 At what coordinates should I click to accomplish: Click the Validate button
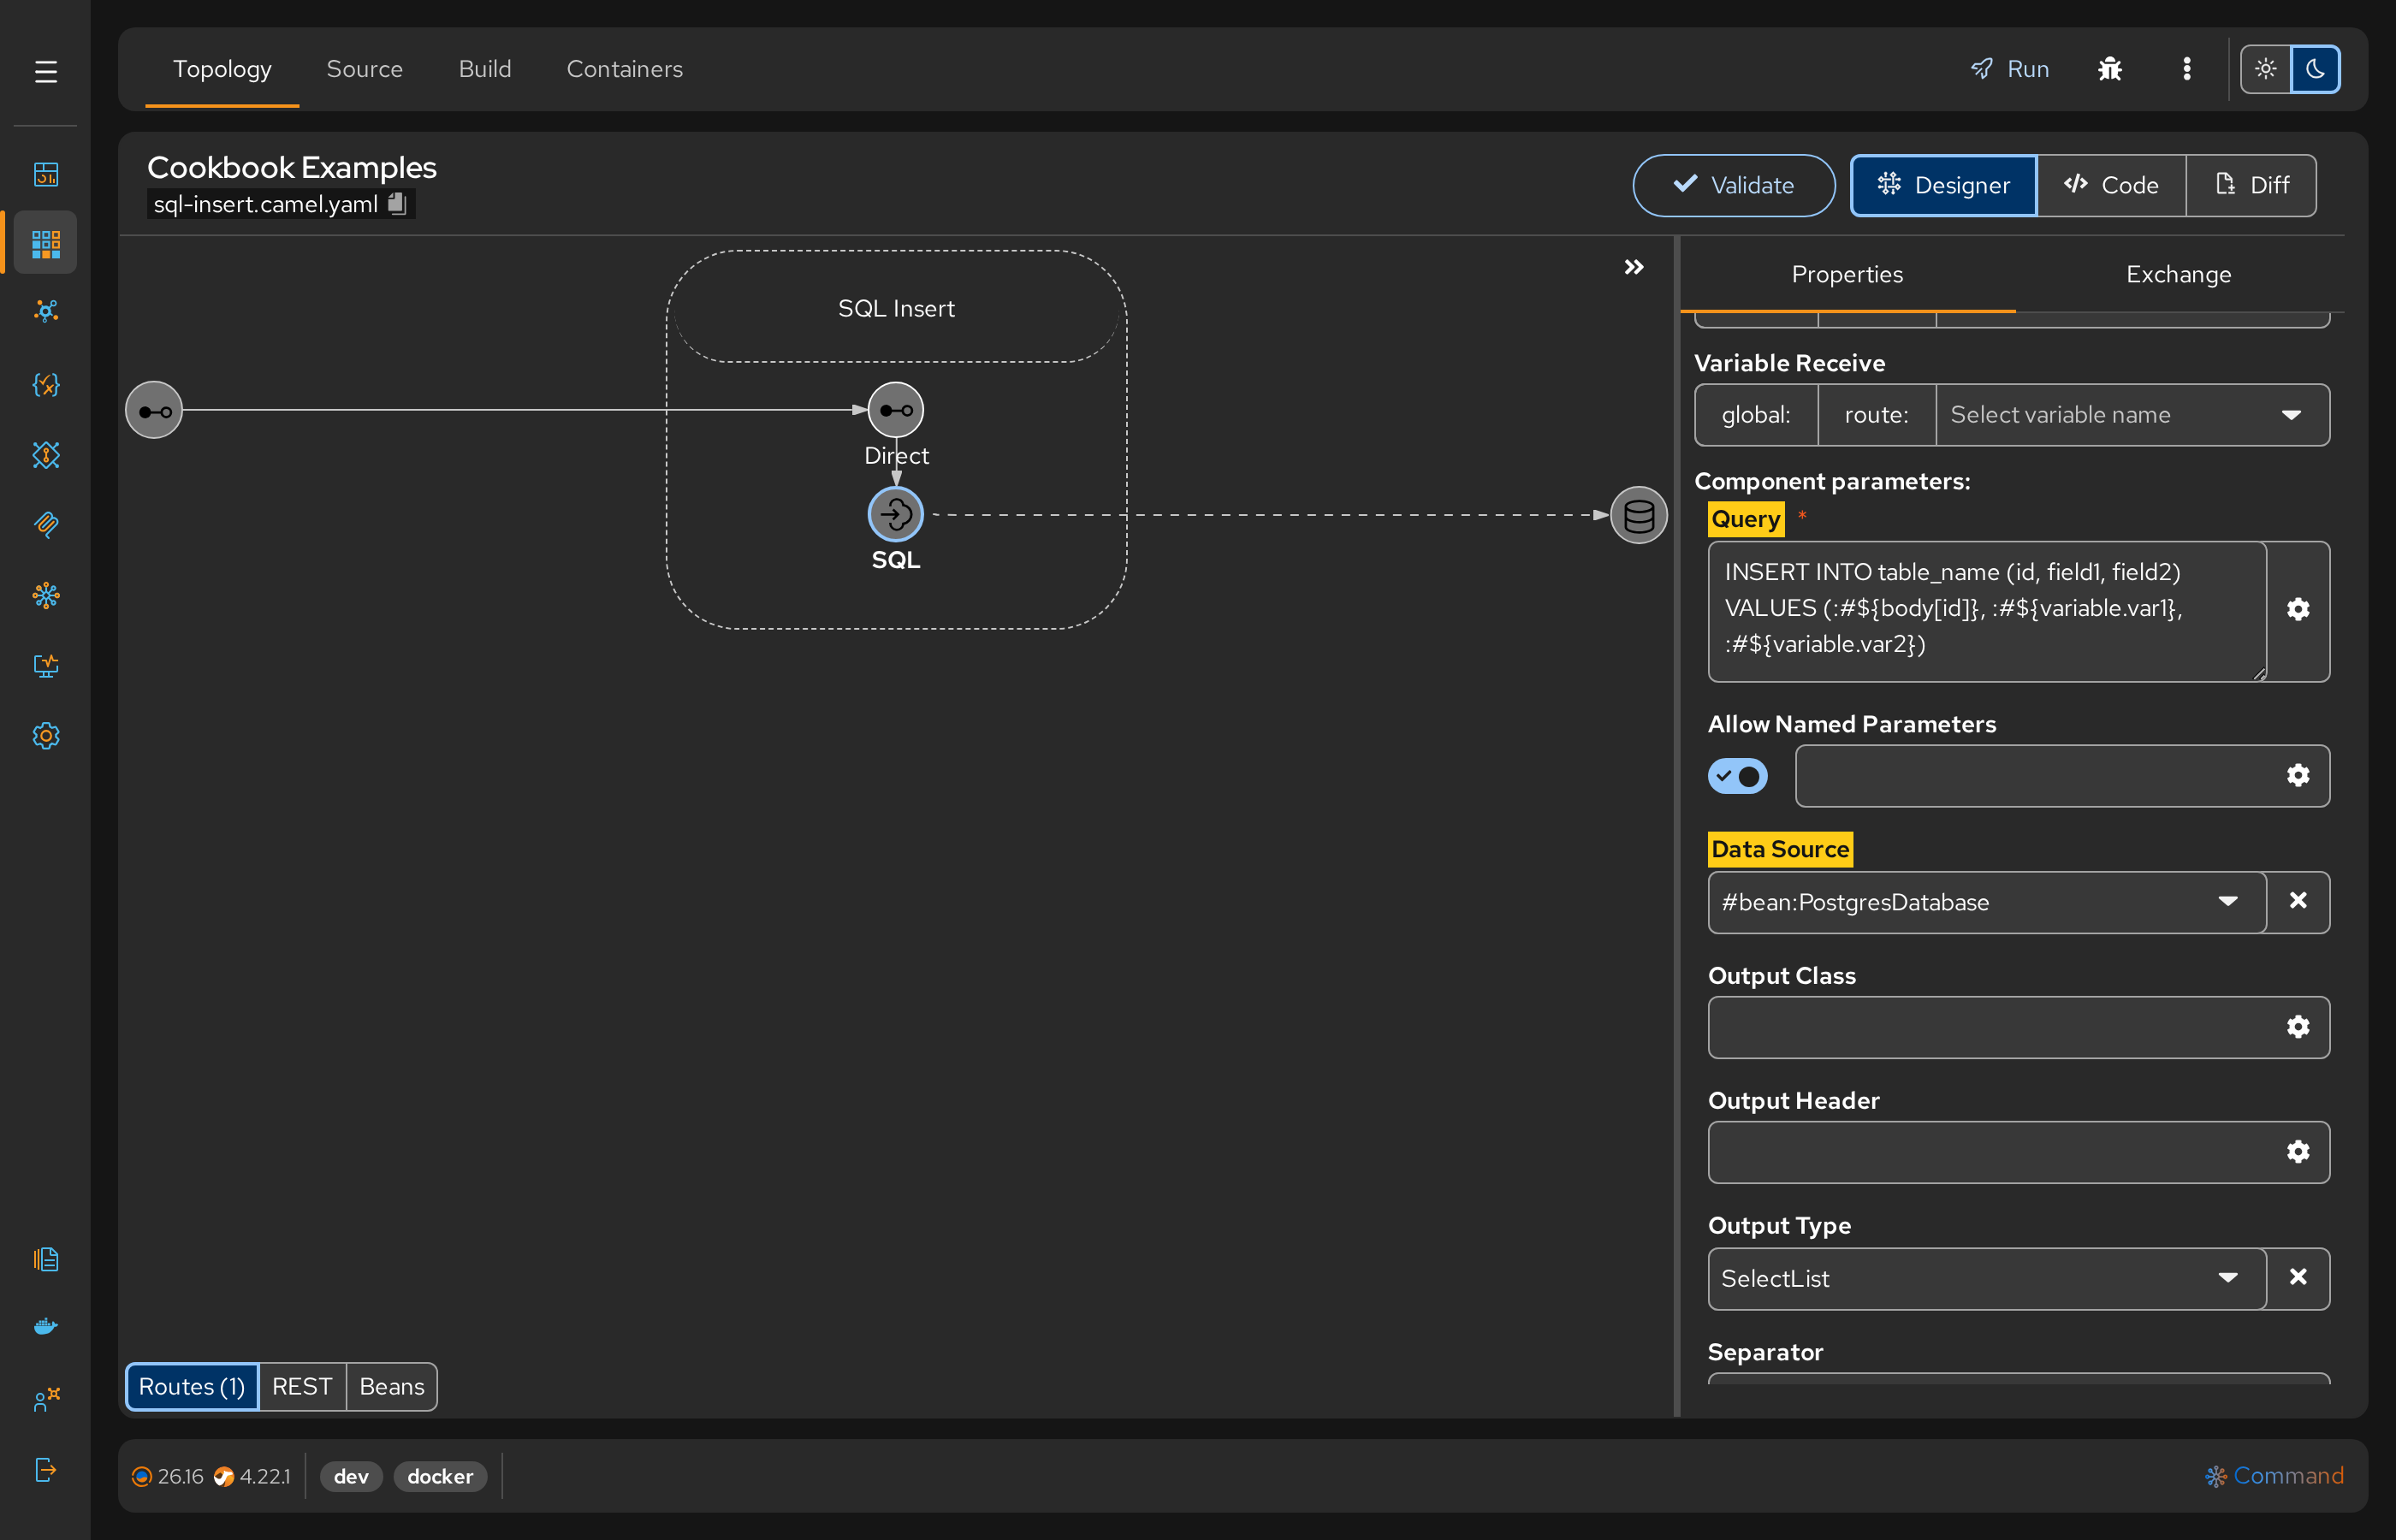click(1733, 185)
